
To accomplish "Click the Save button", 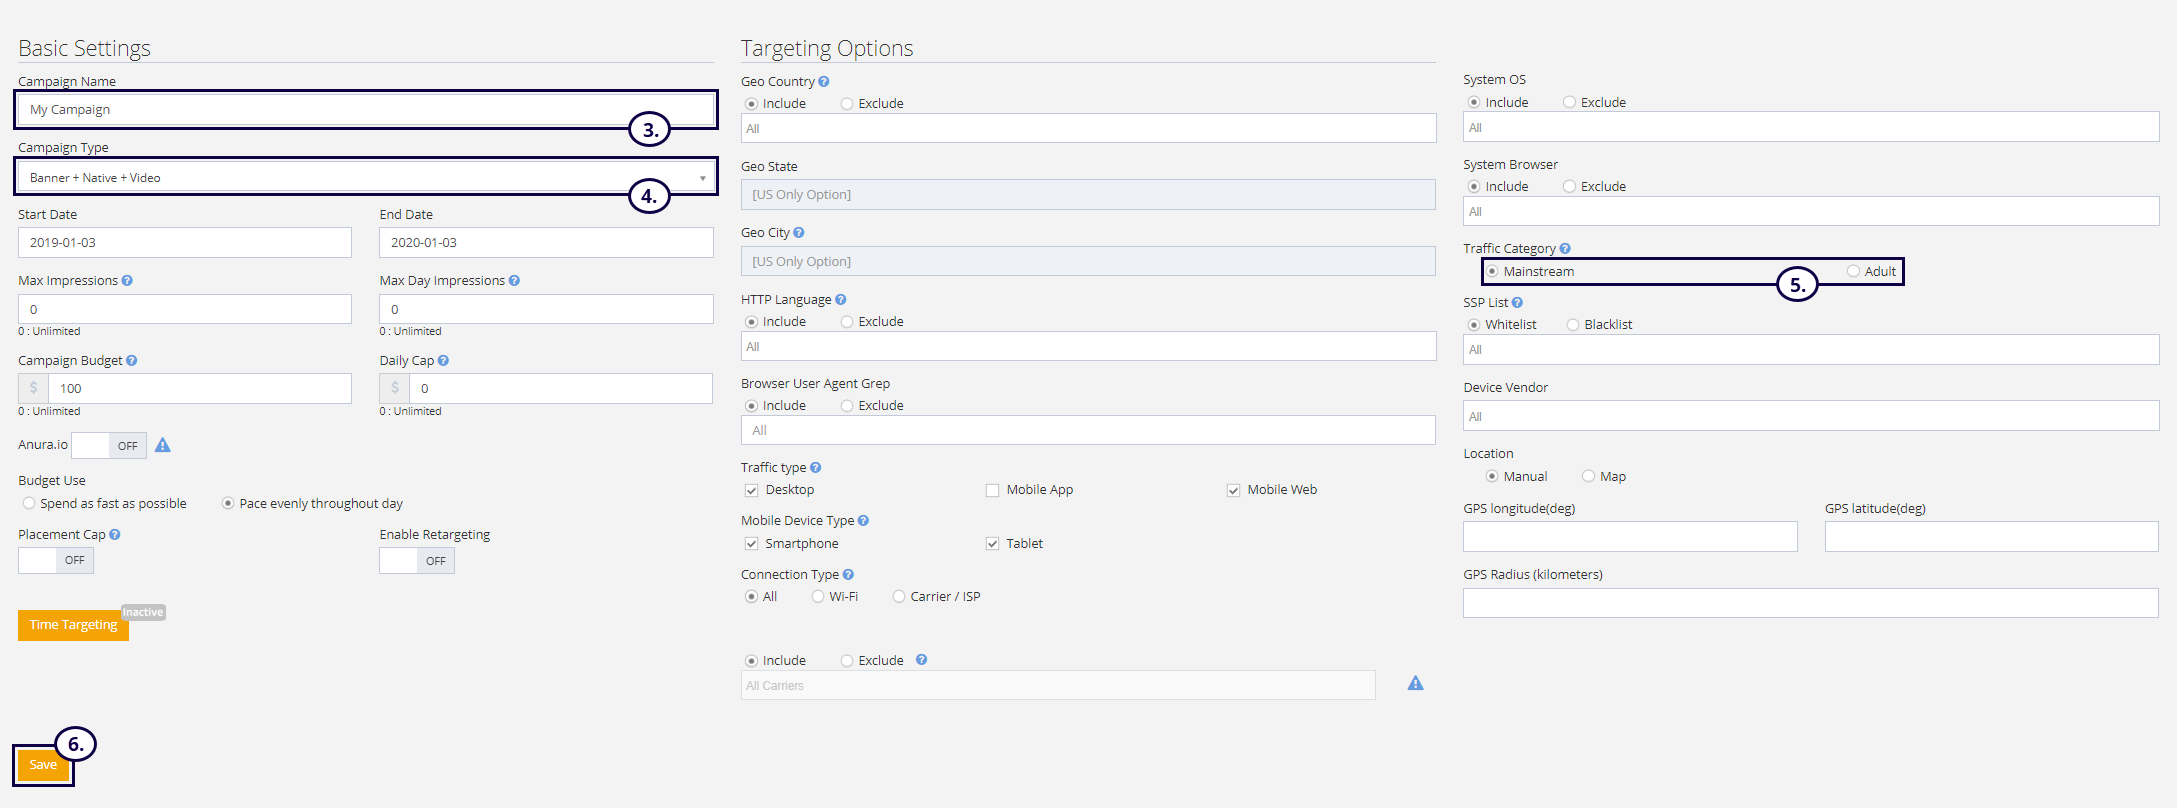I will tap(43, 765).
